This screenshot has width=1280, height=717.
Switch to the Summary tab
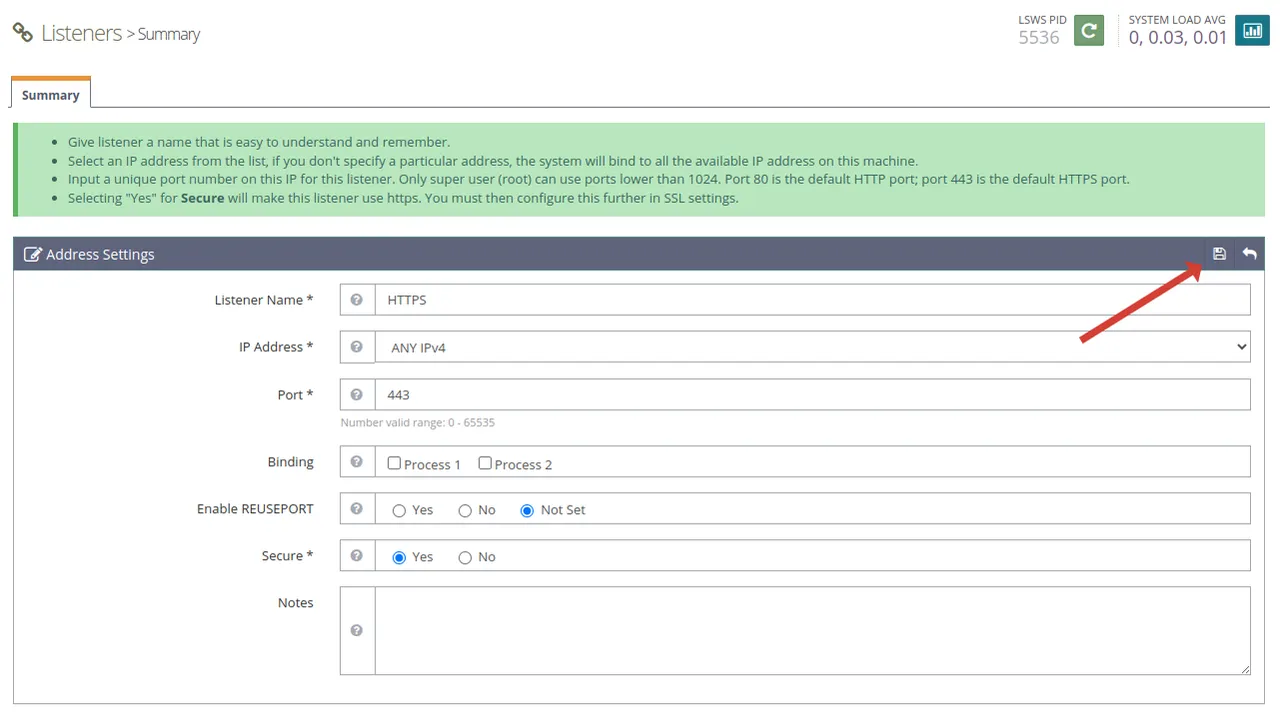click(50, 95)
